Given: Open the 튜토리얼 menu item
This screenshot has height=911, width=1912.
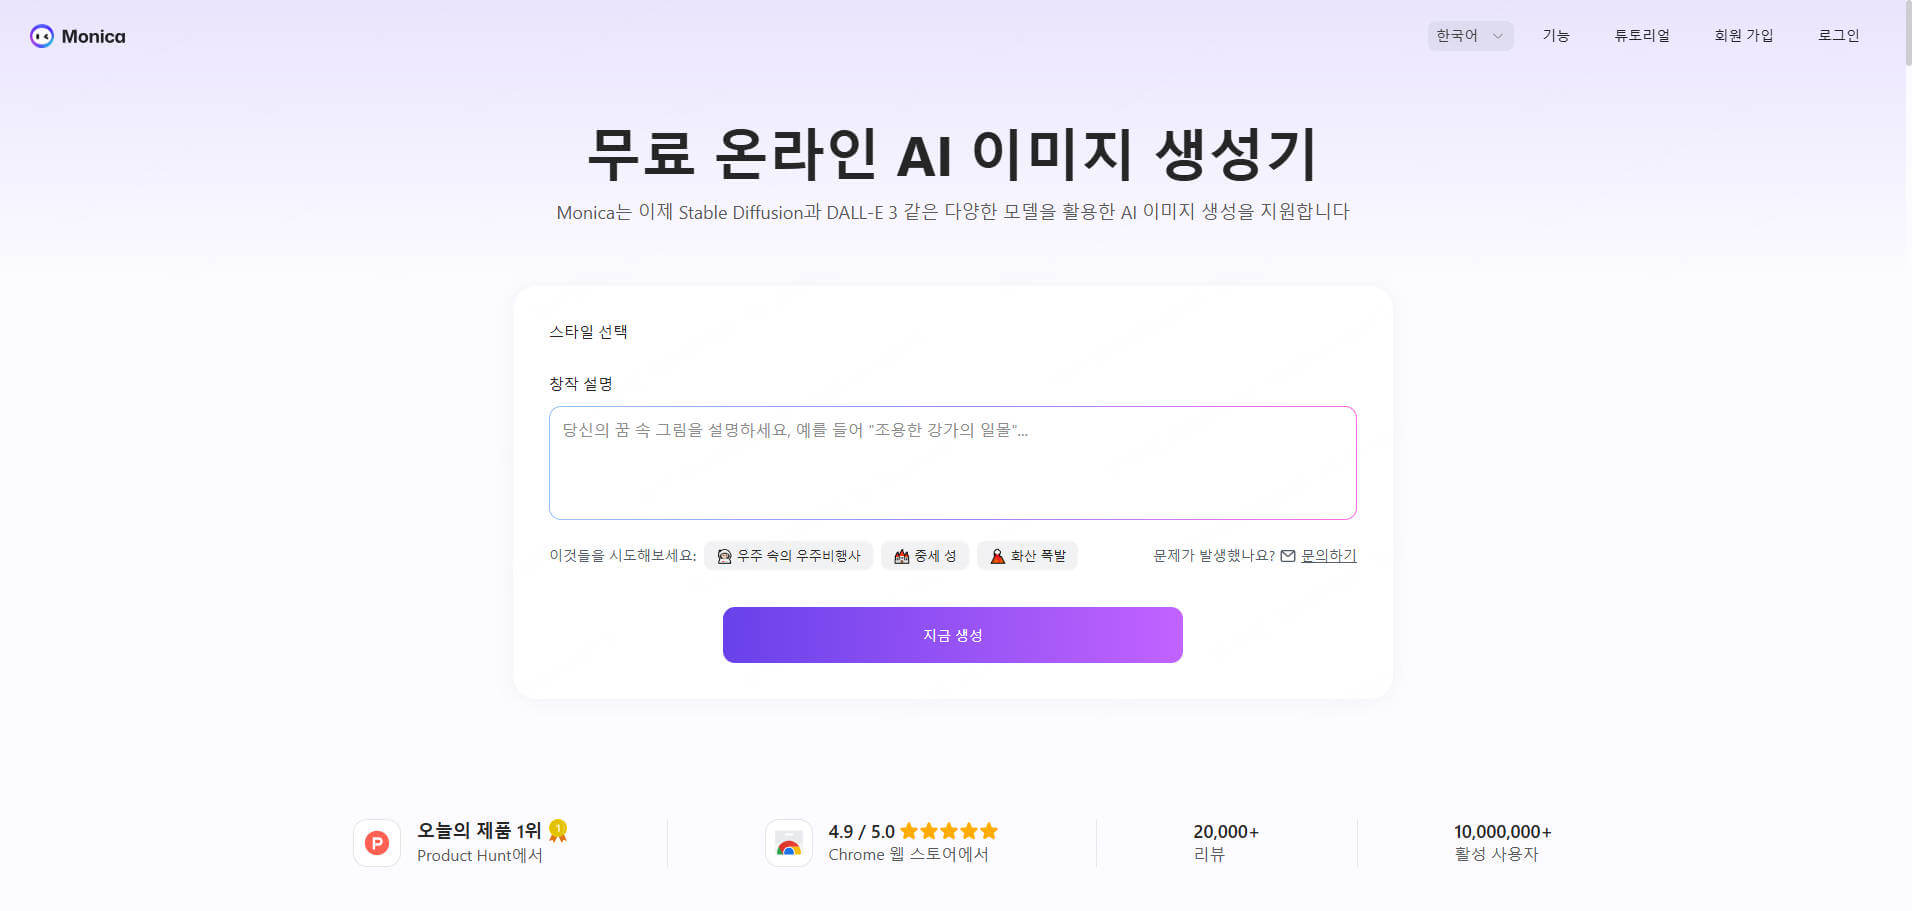Looking at the screenshot, I should (1642, 36).
